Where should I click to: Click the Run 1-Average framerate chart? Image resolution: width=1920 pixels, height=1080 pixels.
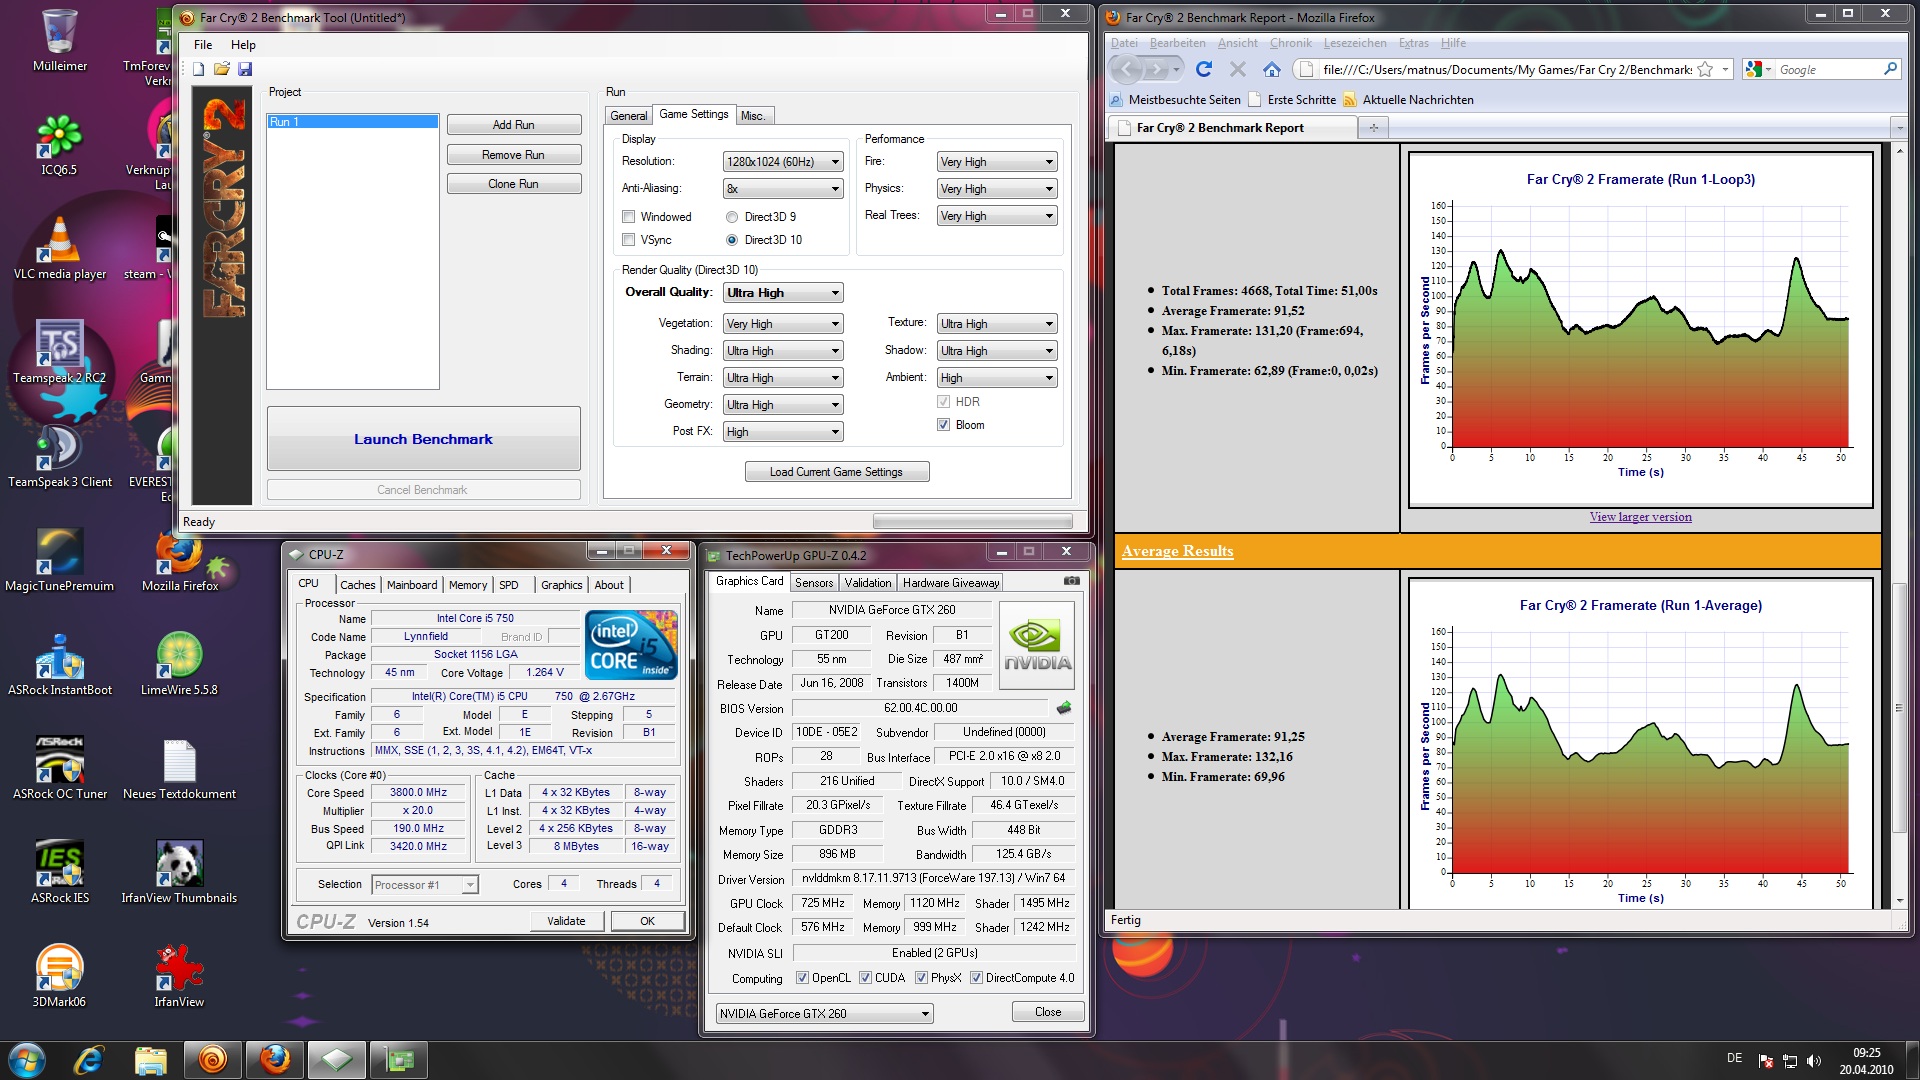[1640, 745]
